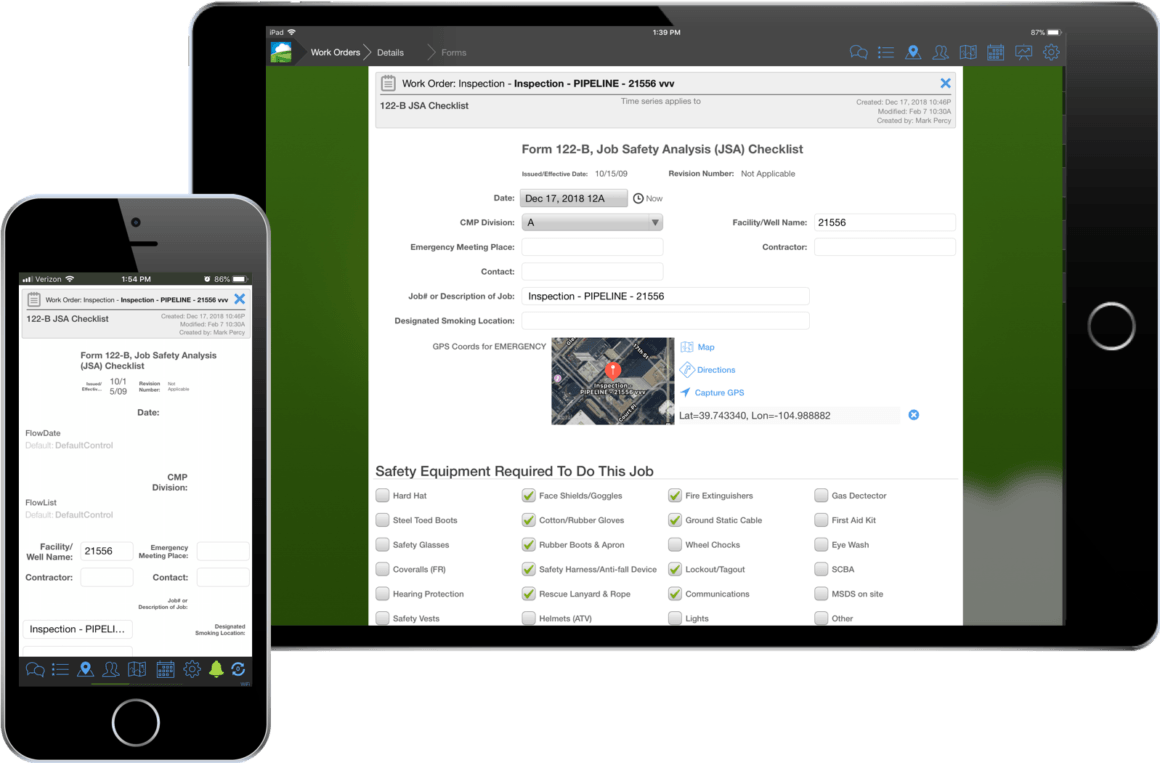Open folded map icon in iPad toolbar
Screen dimensions: 1160x763
pos(968,53)
